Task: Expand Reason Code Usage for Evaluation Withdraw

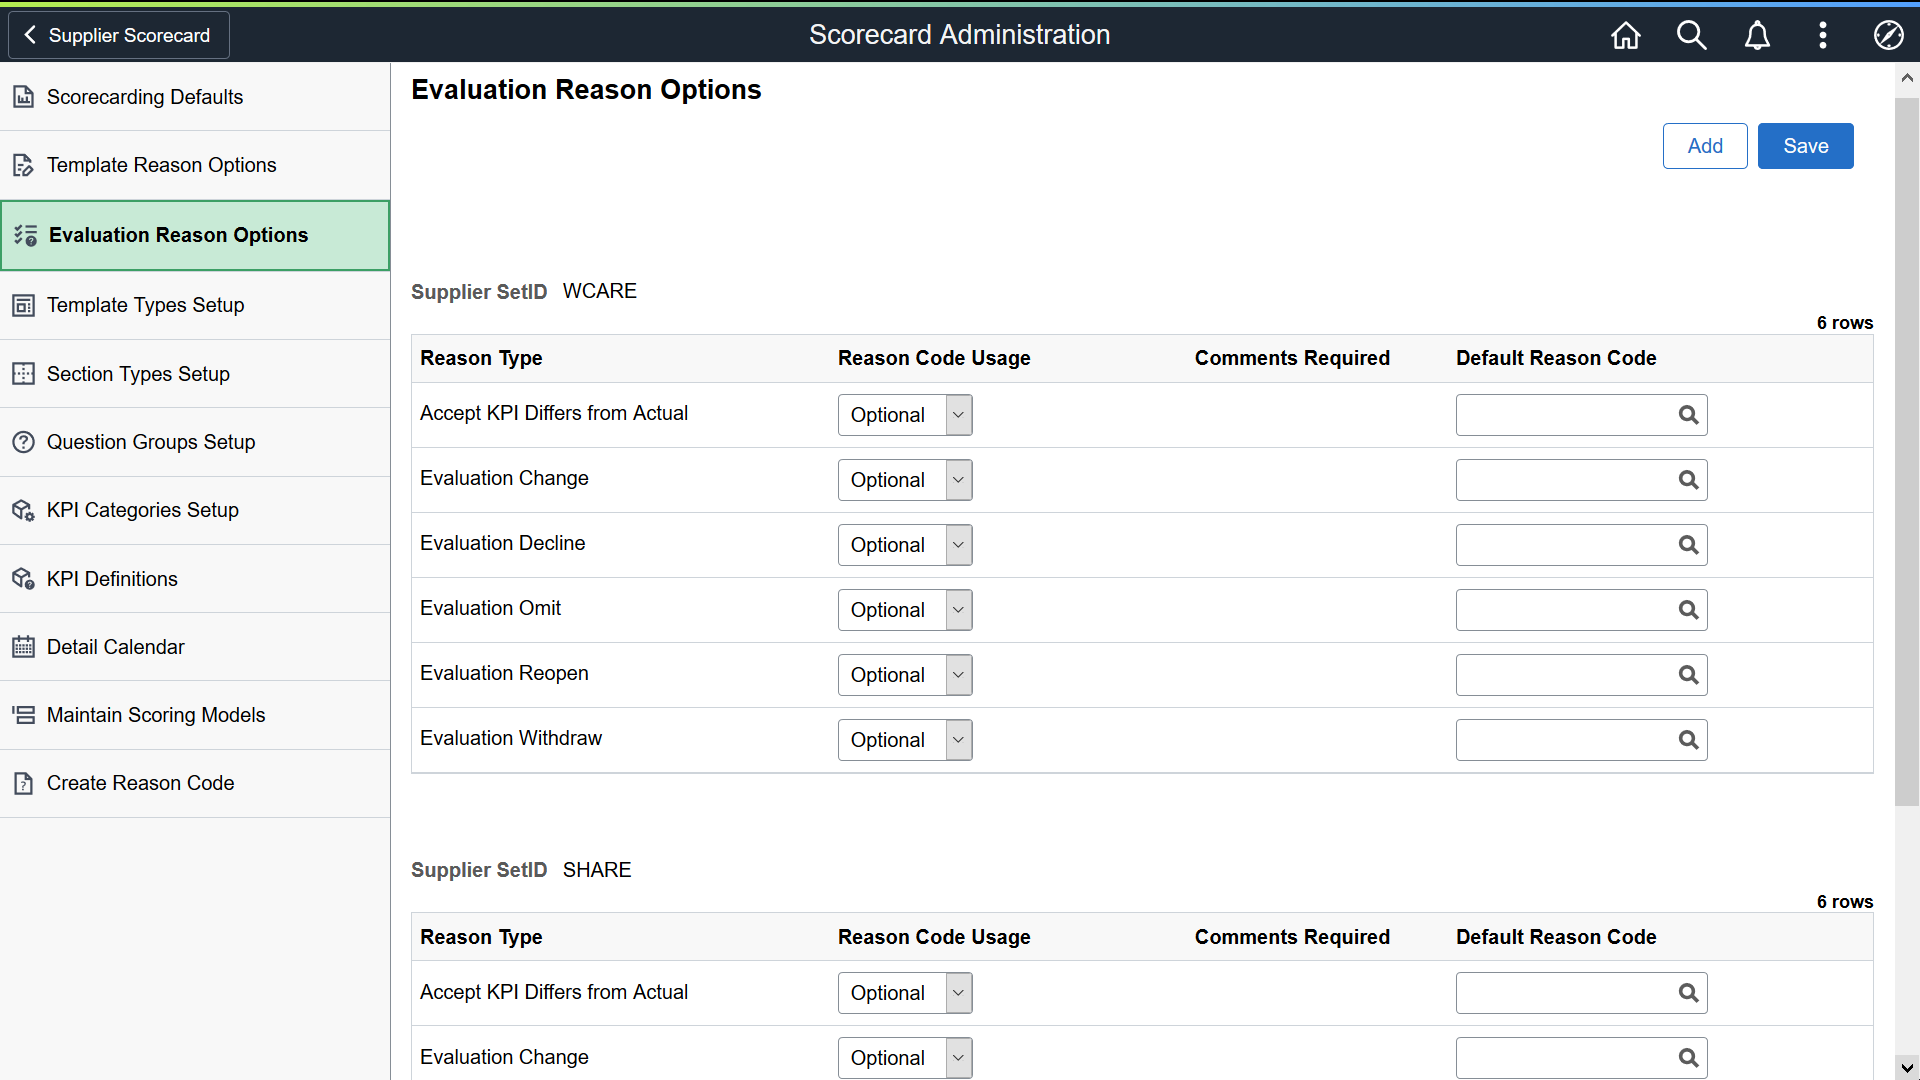Action: point(959,740)
